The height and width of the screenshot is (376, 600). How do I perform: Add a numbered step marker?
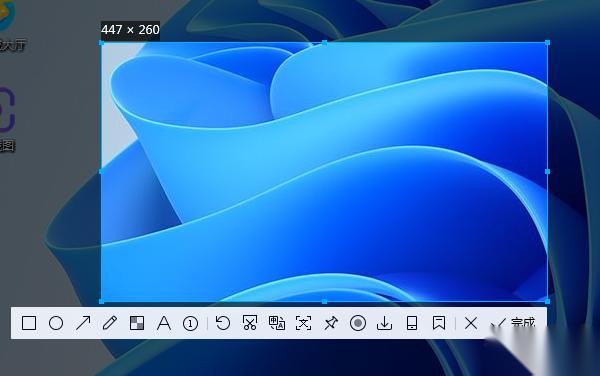pyautogui.click(x=191, y=324)
